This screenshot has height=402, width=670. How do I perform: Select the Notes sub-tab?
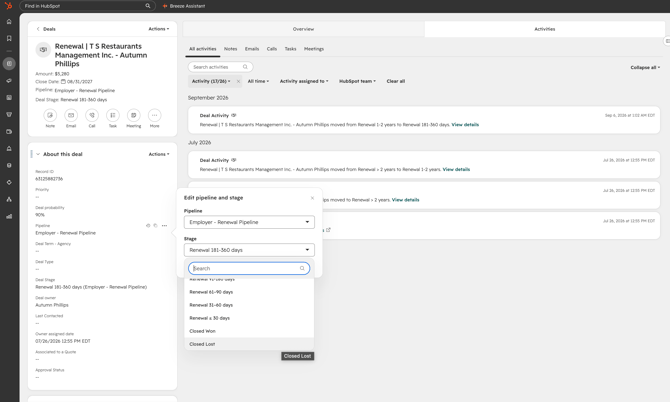pyautogui.click(x=230, y=49)
